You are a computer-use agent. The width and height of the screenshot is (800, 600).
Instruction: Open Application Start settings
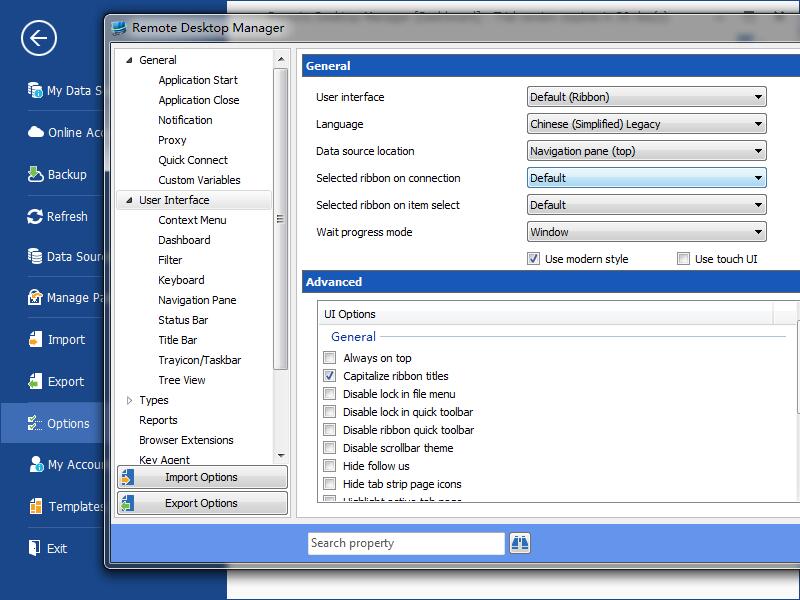click(x=198, y=80)
